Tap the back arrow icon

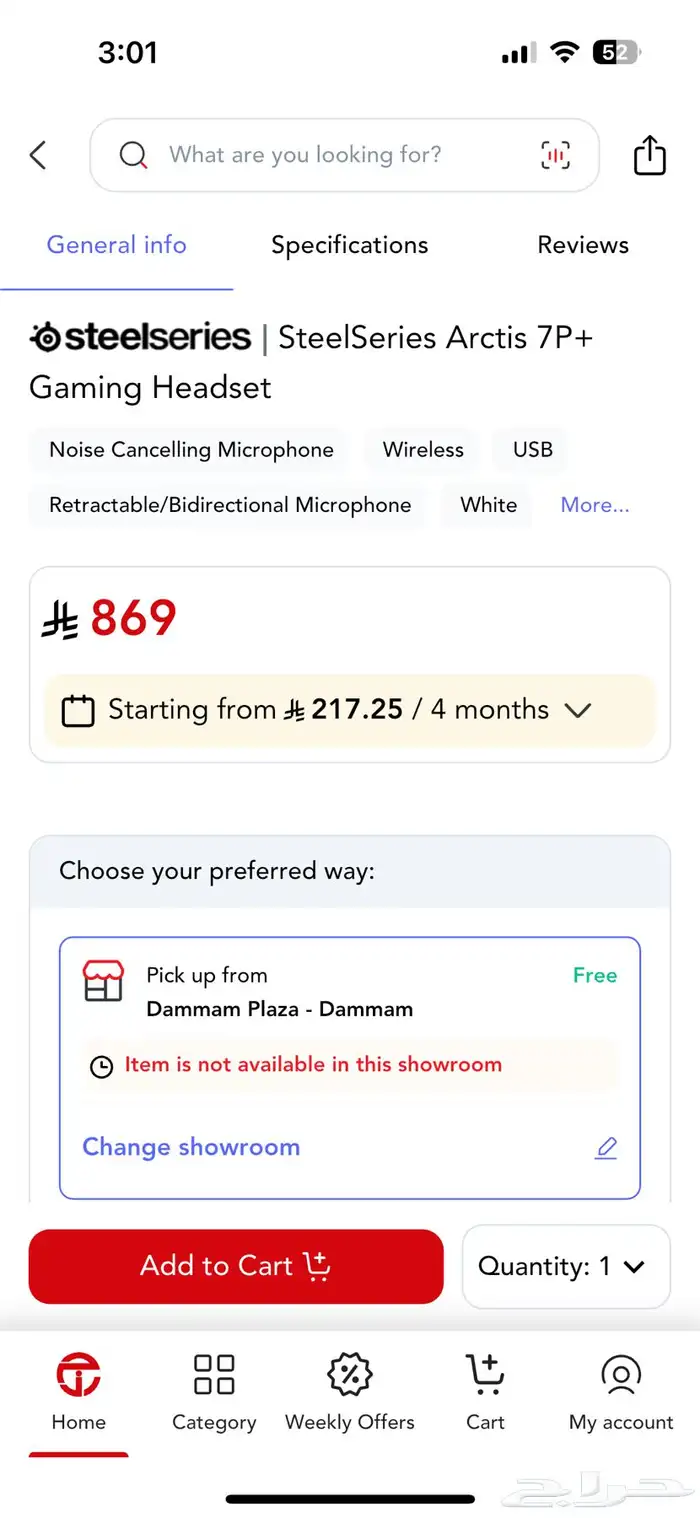(x=38, y=155)
